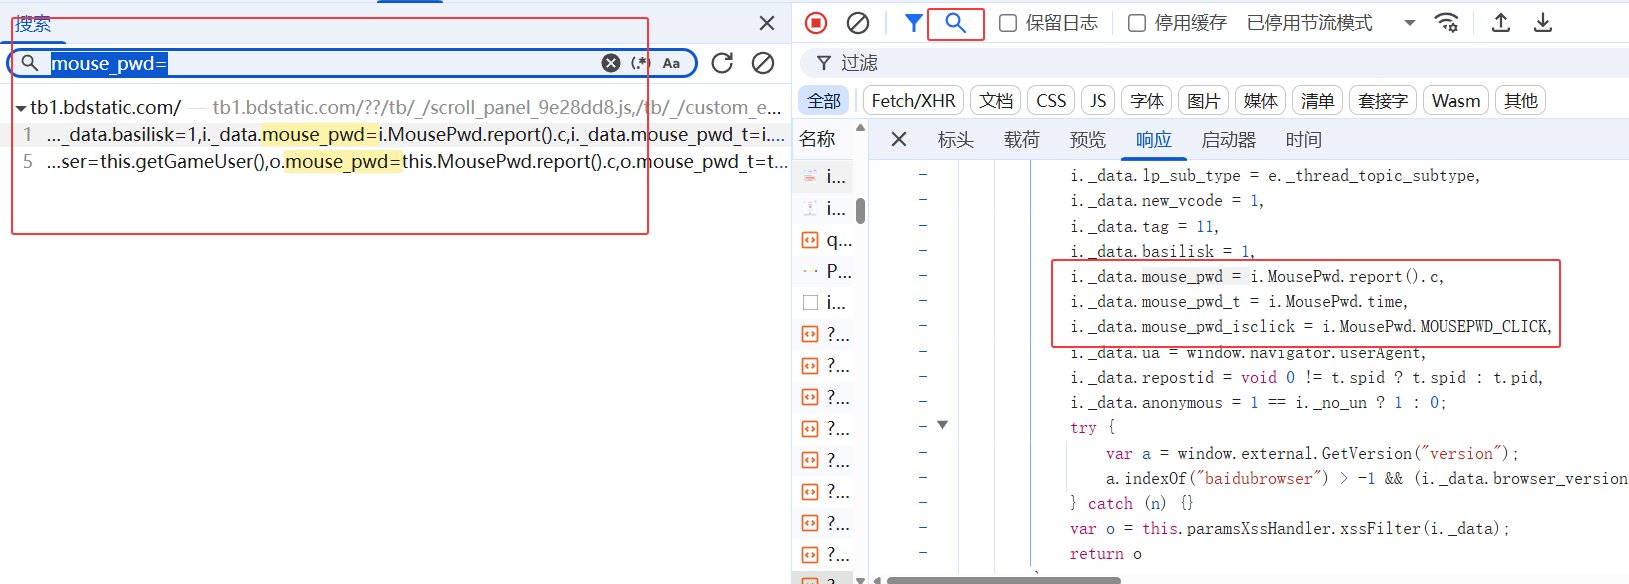Select the request named q...
The height and width of the screenshot is (584, 1629).
point(826,240)
